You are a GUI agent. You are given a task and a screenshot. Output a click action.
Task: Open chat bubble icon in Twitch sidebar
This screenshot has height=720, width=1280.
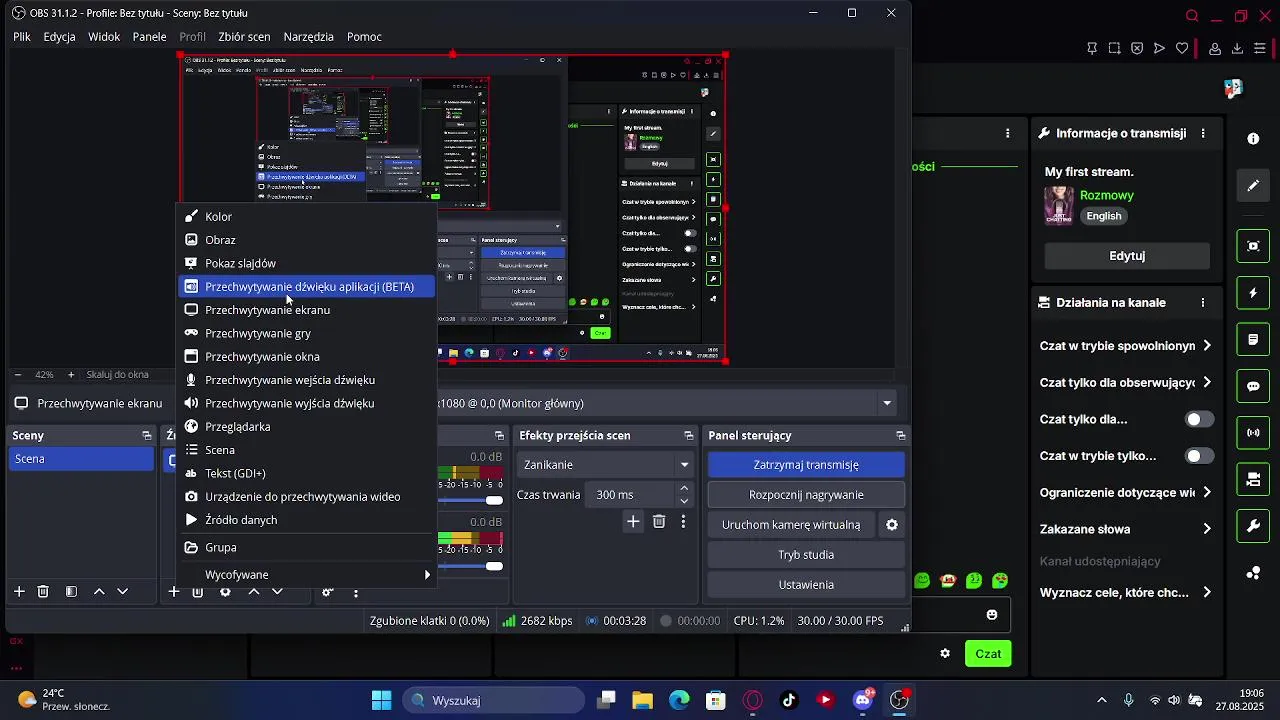[x=1253, y=386]
